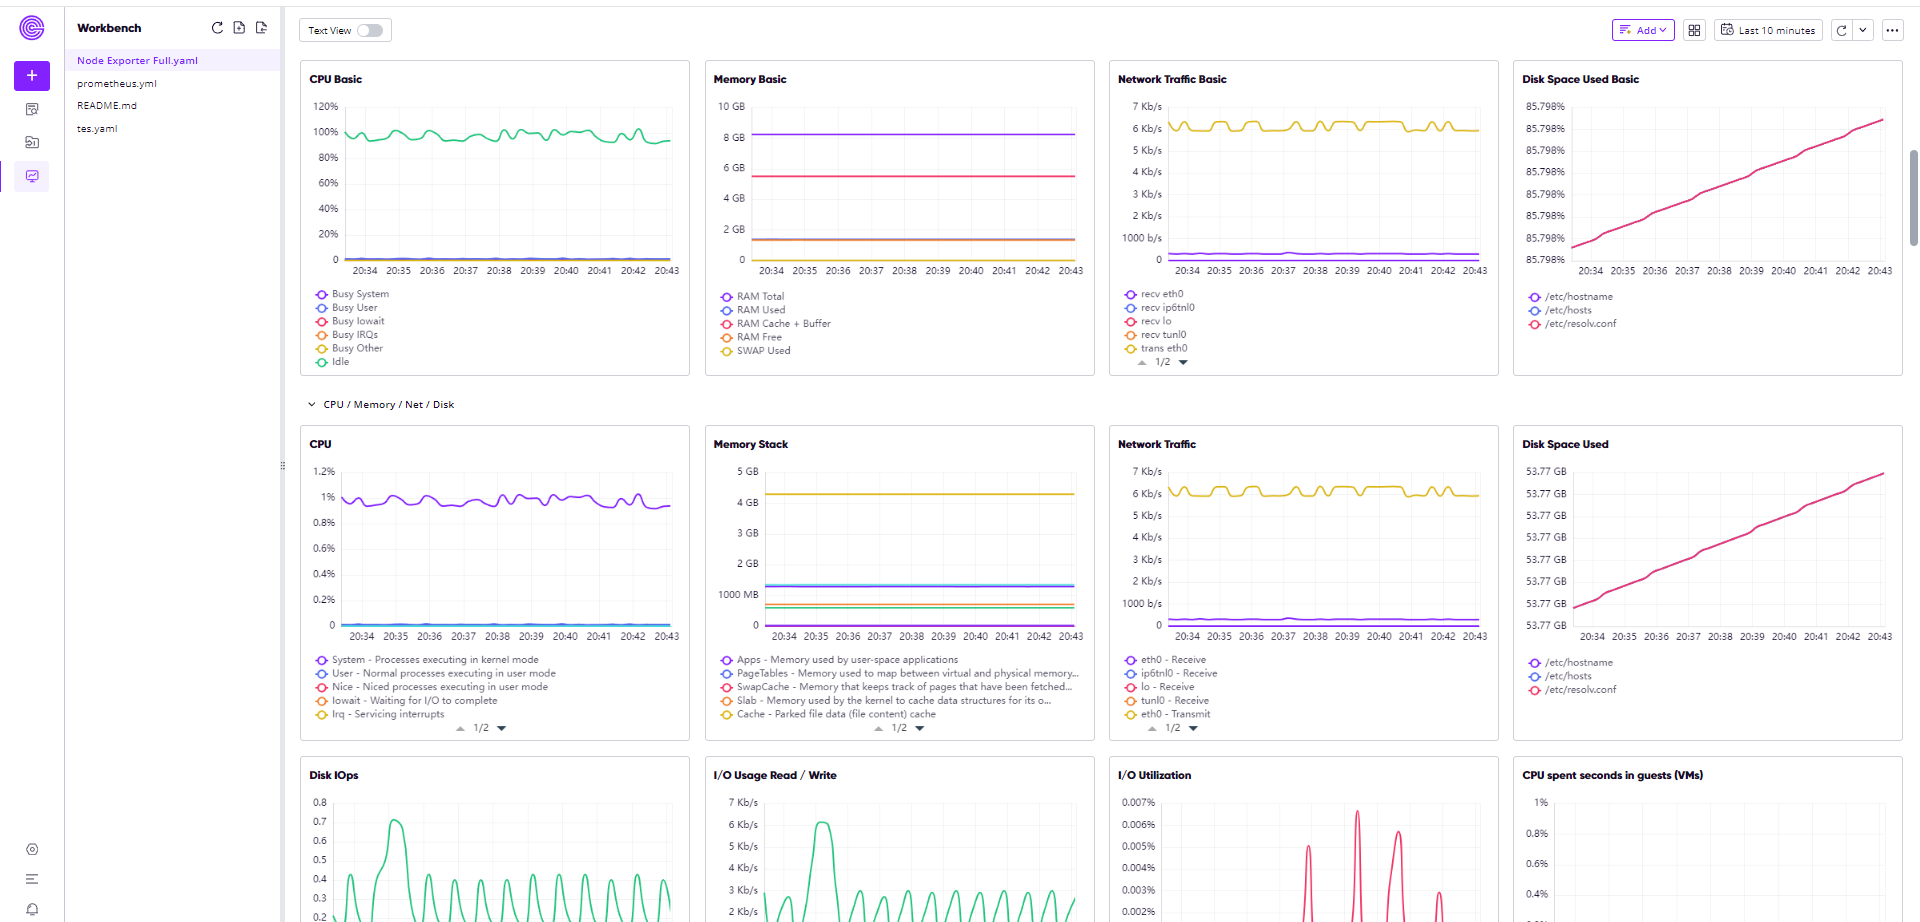Go to next legend page in Network Traffic Basic

(x=1184, y=363)
